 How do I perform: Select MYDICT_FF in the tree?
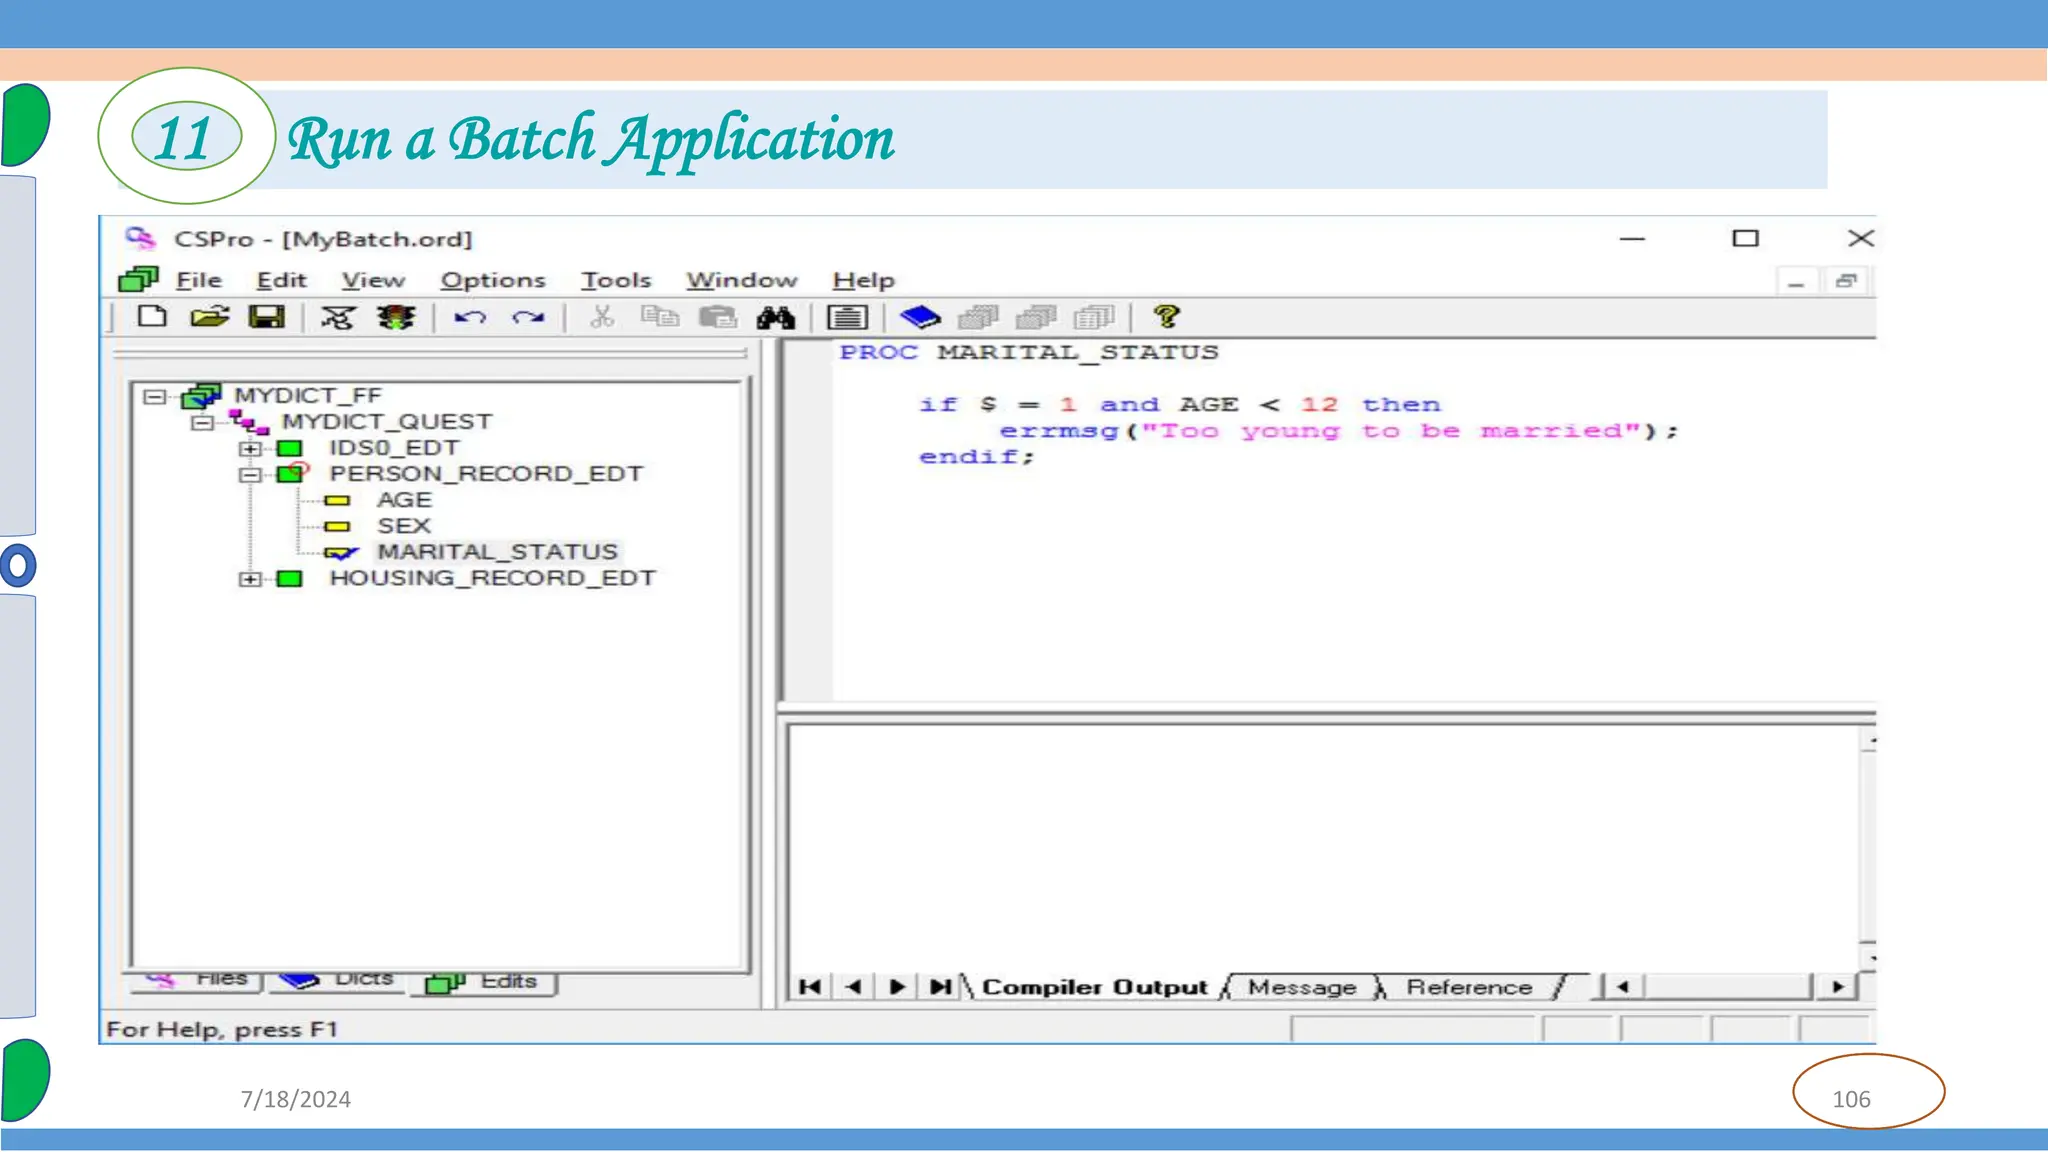click(308, 396)
